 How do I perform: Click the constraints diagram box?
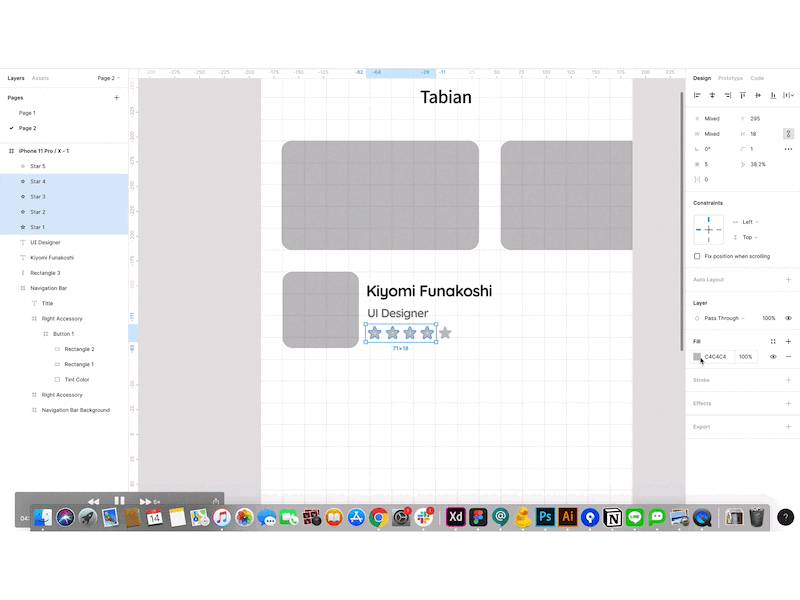708,230
